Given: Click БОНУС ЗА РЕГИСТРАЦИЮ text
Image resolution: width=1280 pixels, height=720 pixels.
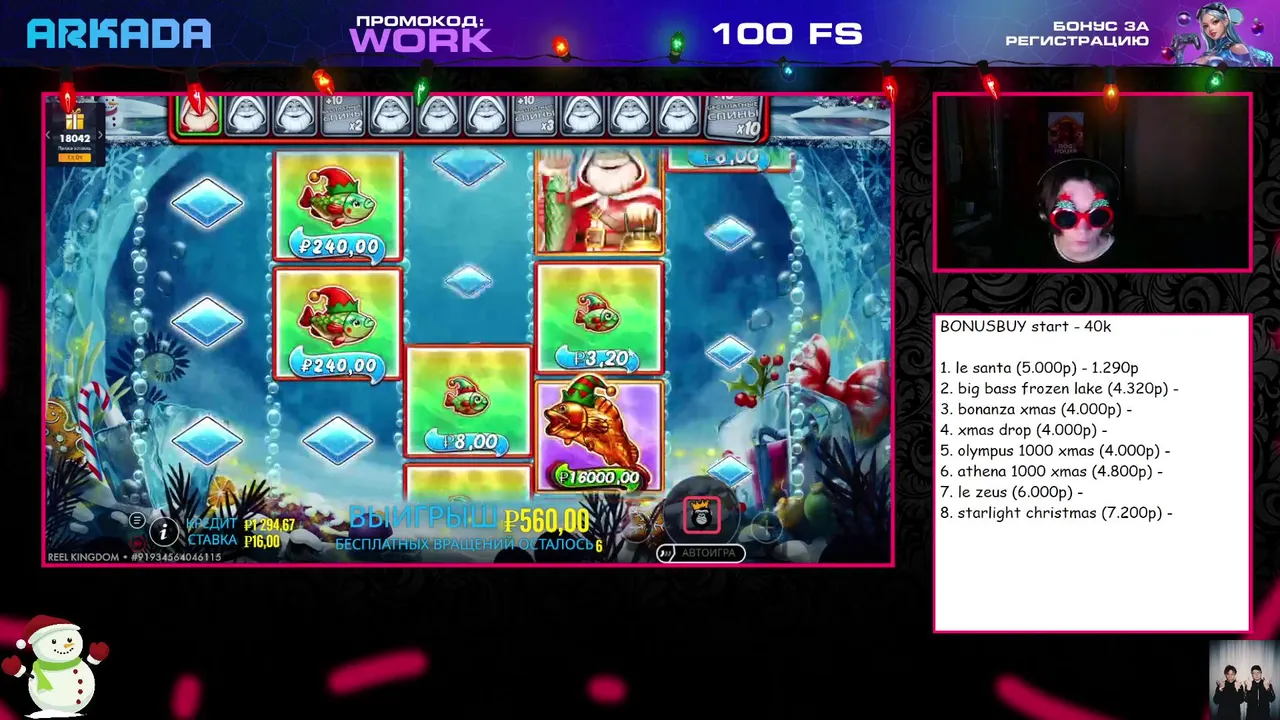Looking at the screenshot, I should [x=1077, y=33].
